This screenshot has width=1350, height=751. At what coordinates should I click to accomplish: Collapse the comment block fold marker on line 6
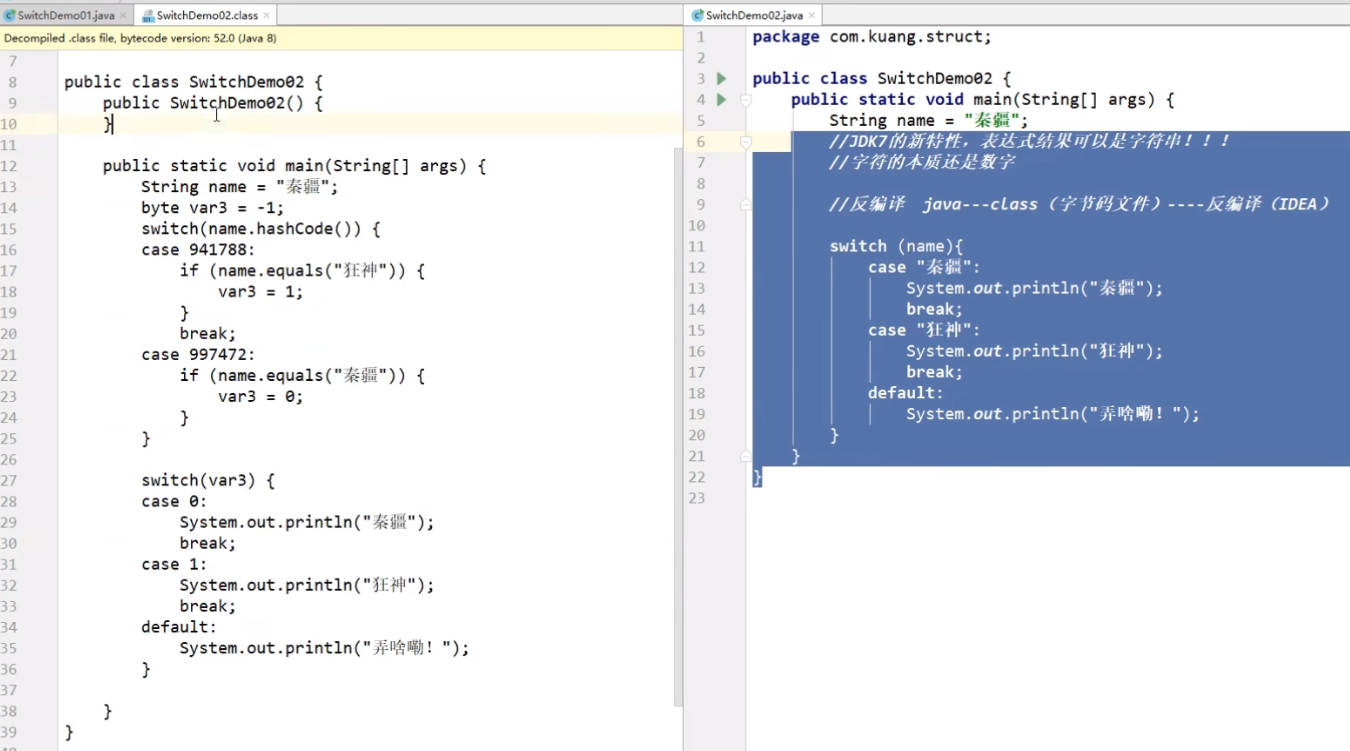tap(745, 141)
